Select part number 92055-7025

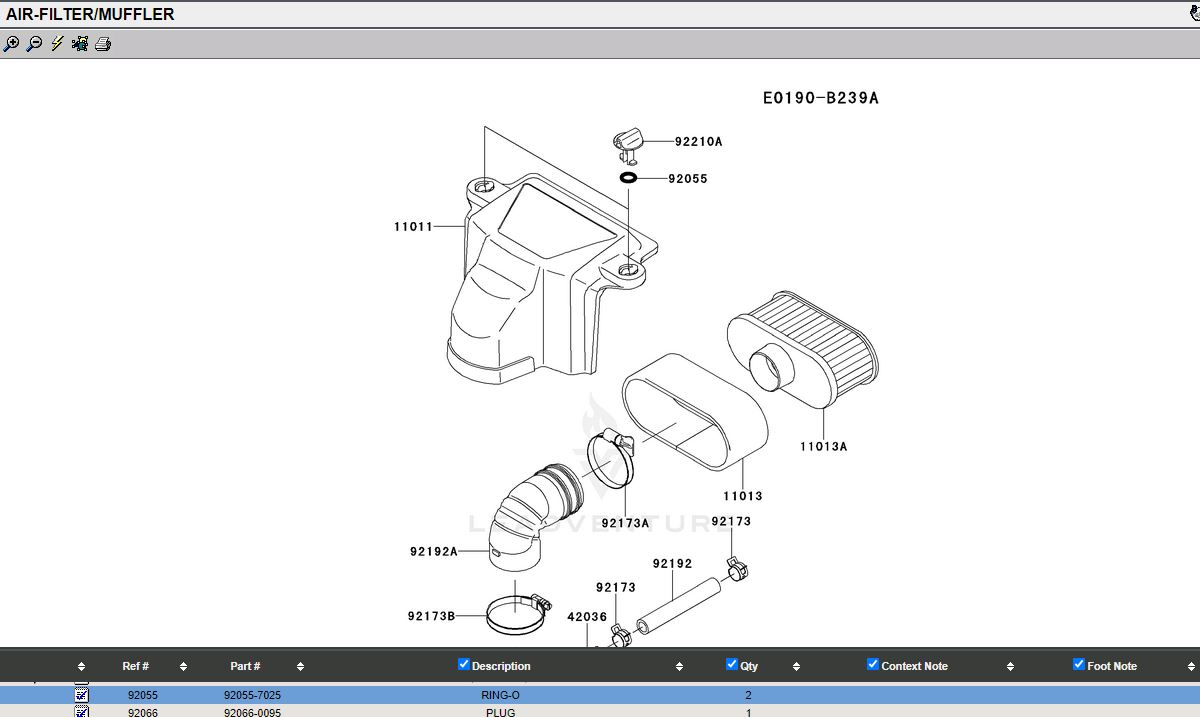pyautogui.click(x=245, y=695)
